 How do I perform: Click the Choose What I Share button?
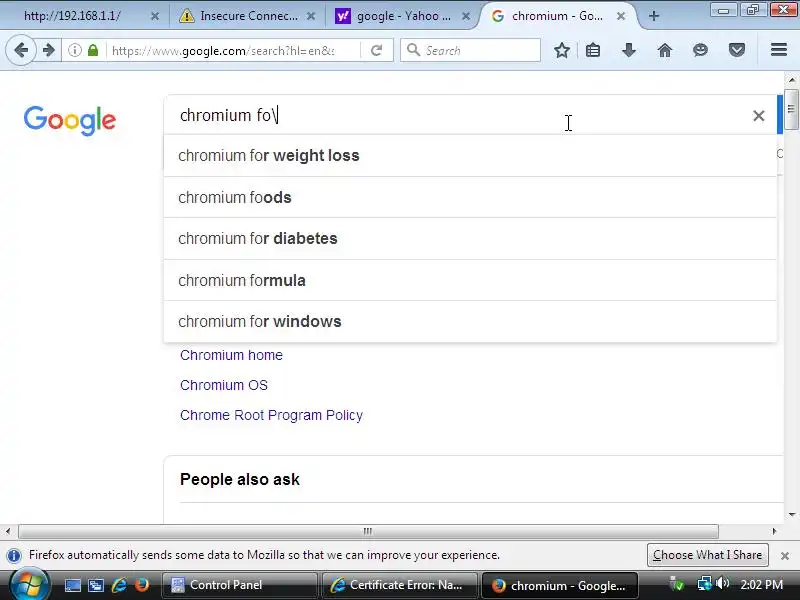point(707,555)
